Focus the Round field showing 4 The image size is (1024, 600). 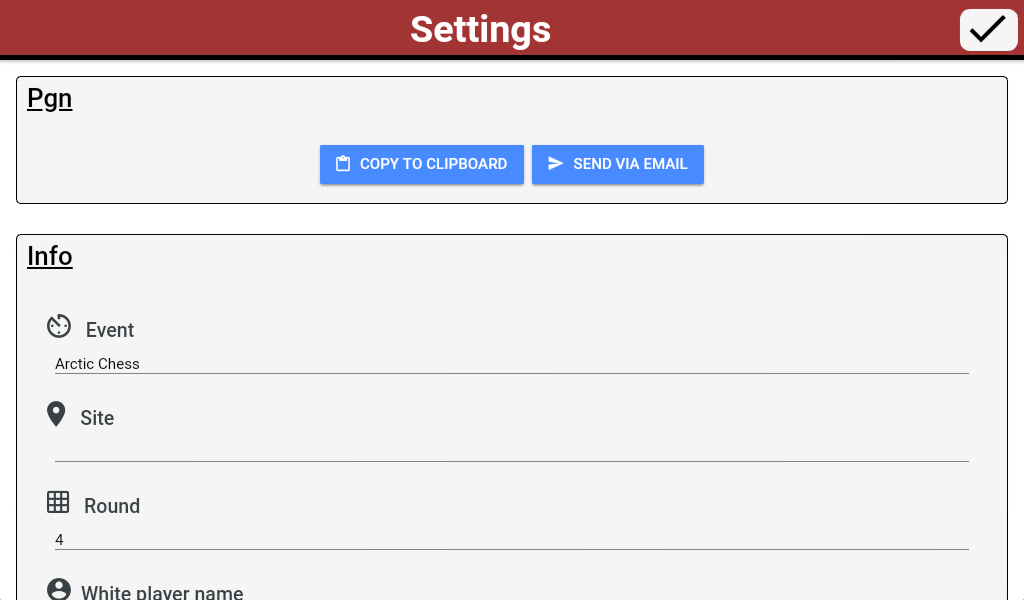point(510,540)
